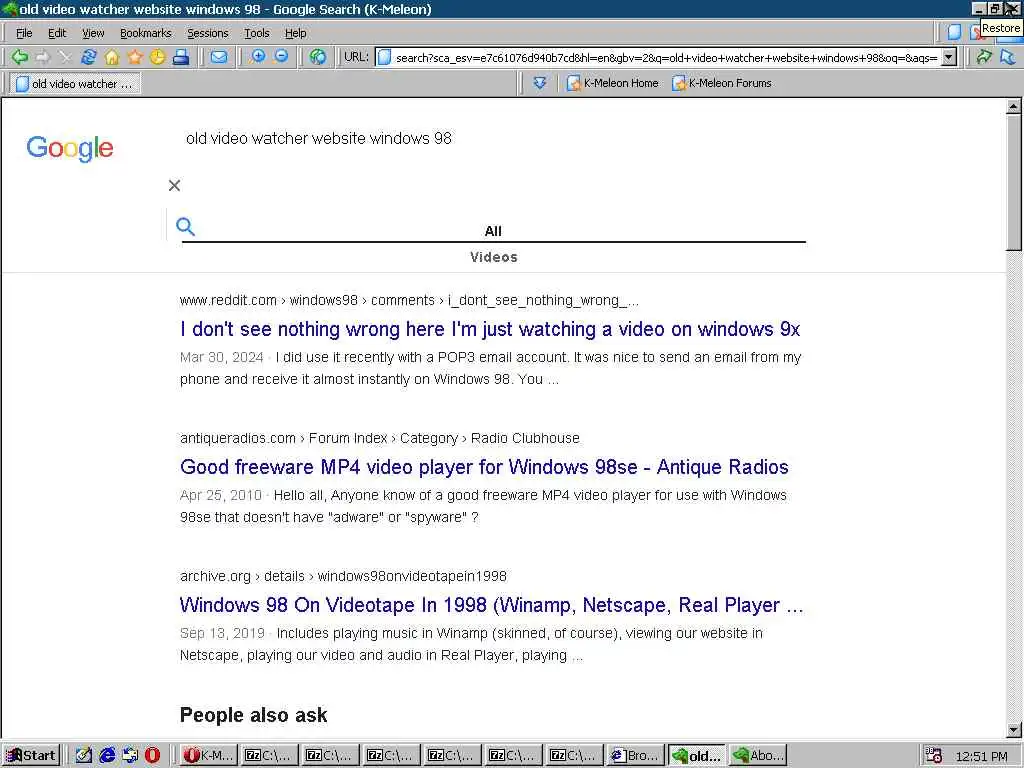Print the page with the printer icon
Viewport: 1024px width, 768px height.
[x=181, y=57]
